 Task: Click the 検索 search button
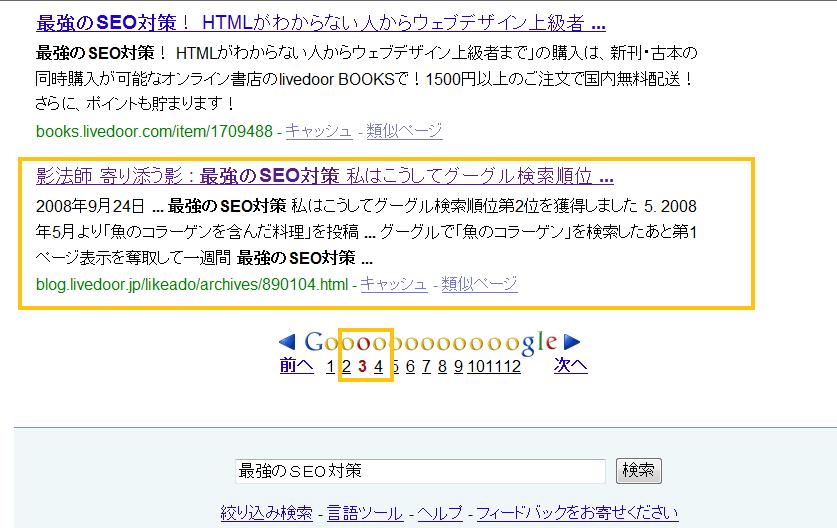[638, 470]
